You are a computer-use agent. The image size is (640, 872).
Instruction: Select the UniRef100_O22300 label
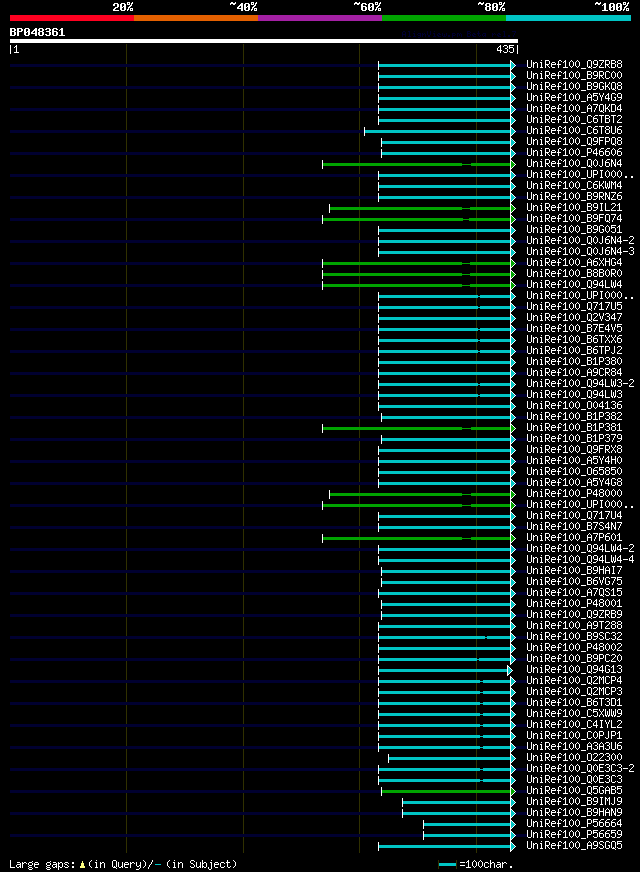click(574, 758)
